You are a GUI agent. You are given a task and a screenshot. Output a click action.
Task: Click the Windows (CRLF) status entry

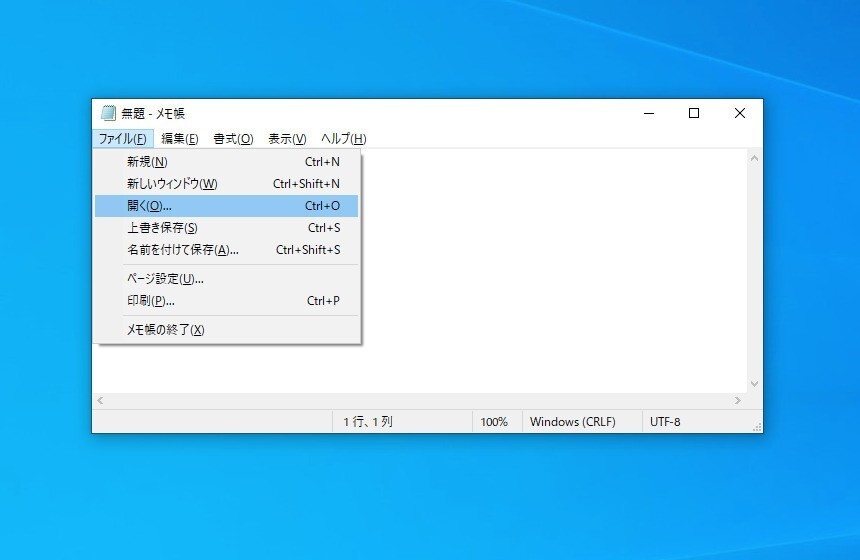(573, 422)
